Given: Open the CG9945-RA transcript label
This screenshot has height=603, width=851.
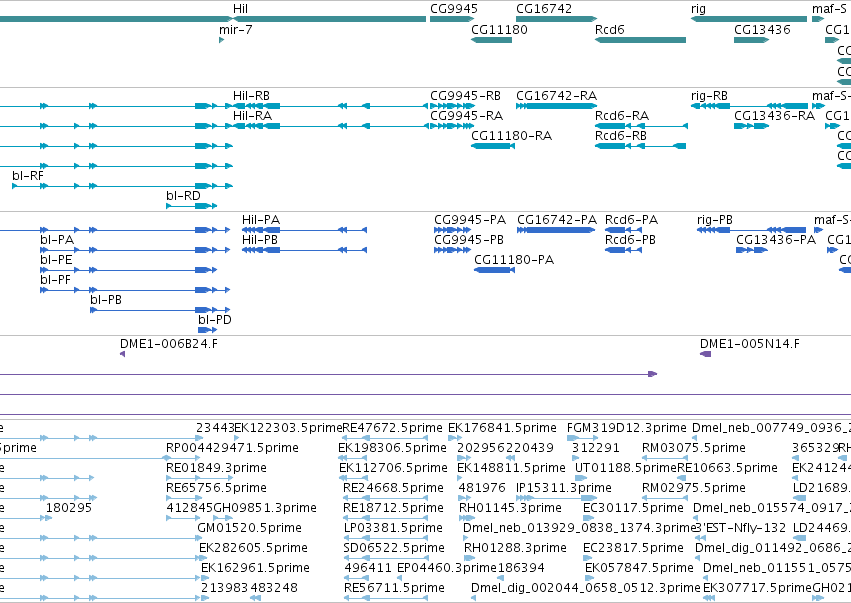Looking at the screenshot, I should 467,116.
